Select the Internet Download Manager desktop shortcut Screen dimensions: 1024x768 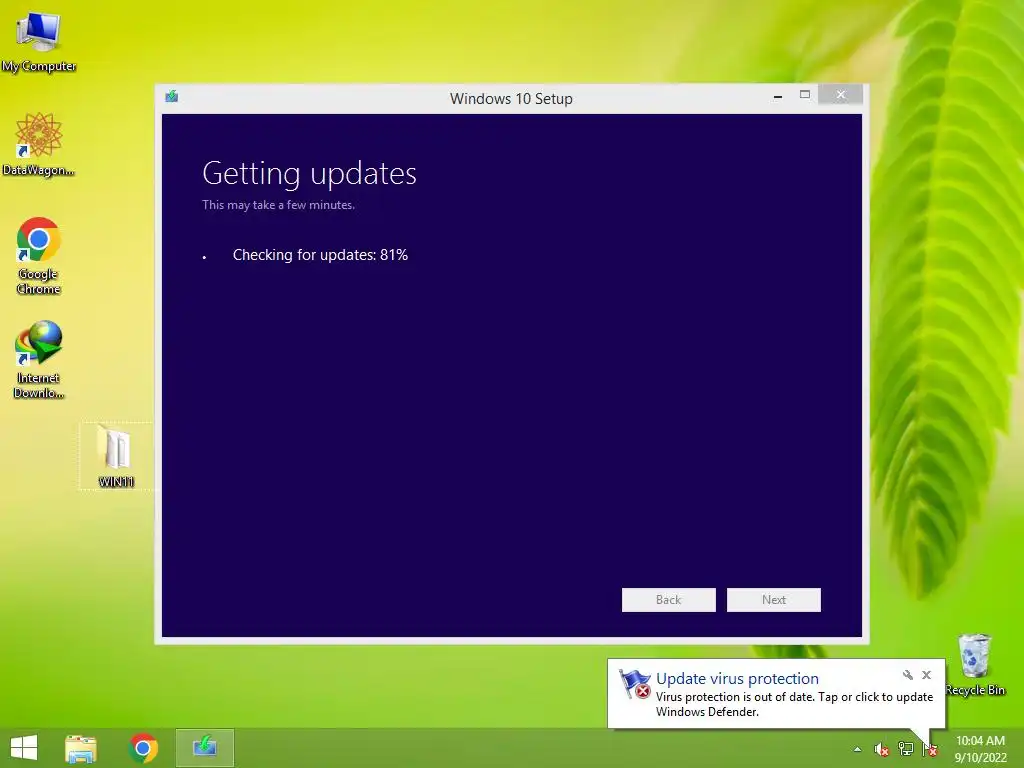coord(39,359)
